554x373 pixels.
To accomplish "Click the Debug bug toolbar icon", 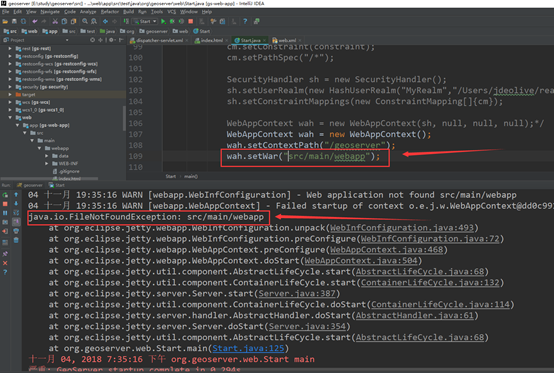I will point(172,22).
